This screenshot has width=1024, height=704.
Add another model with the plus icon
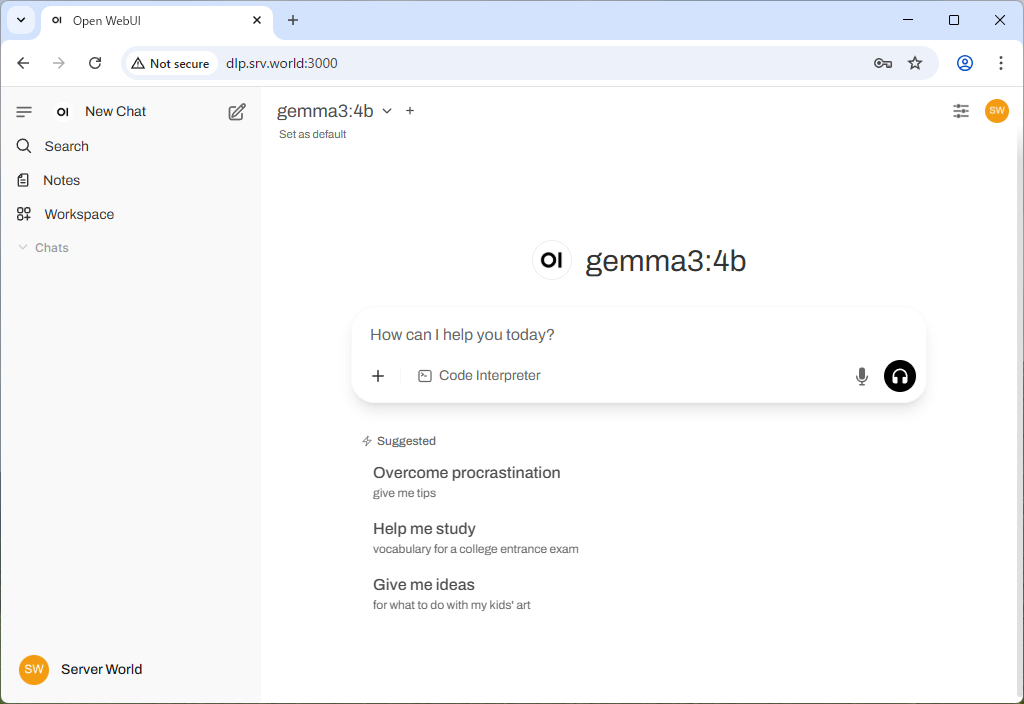tap(410, 111)
